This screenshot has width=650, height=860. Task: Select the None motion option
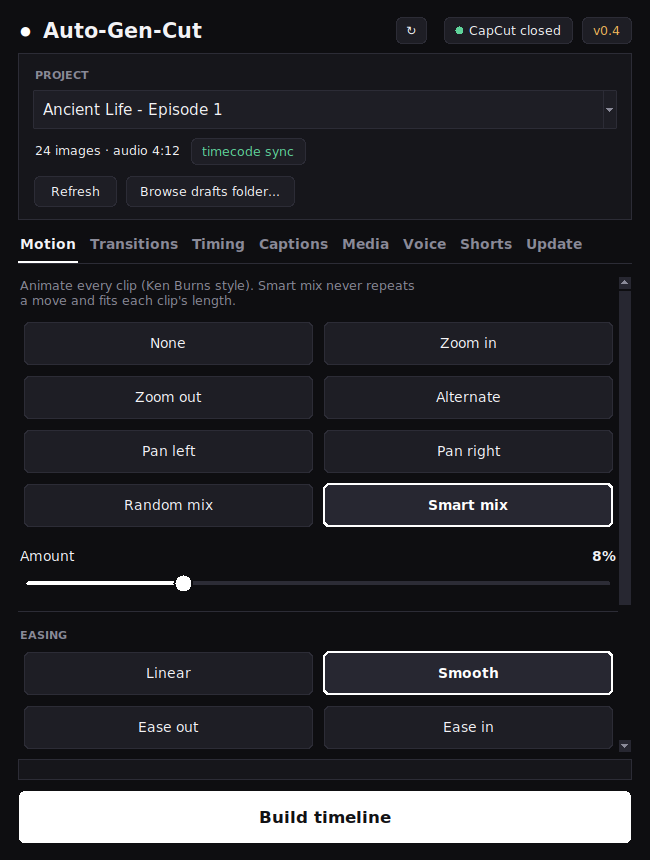[168, 343]
